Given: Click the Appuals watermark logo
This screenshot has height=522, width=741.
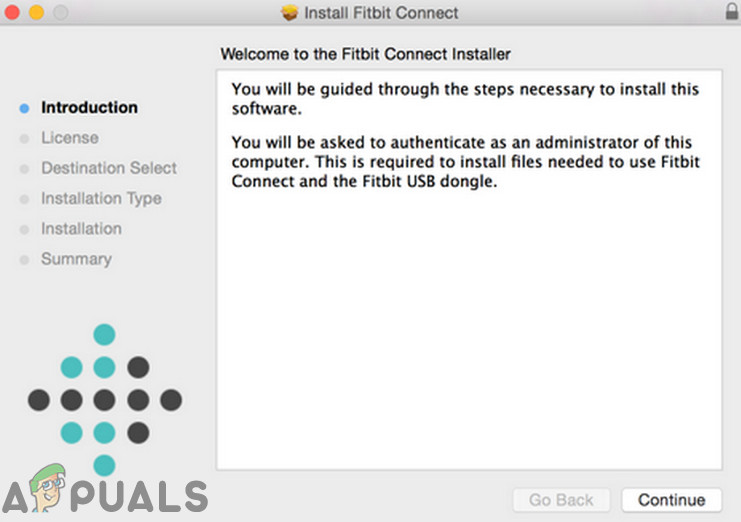Looking at the screenshot, I should pyautogui.click(x=104, y=495).
